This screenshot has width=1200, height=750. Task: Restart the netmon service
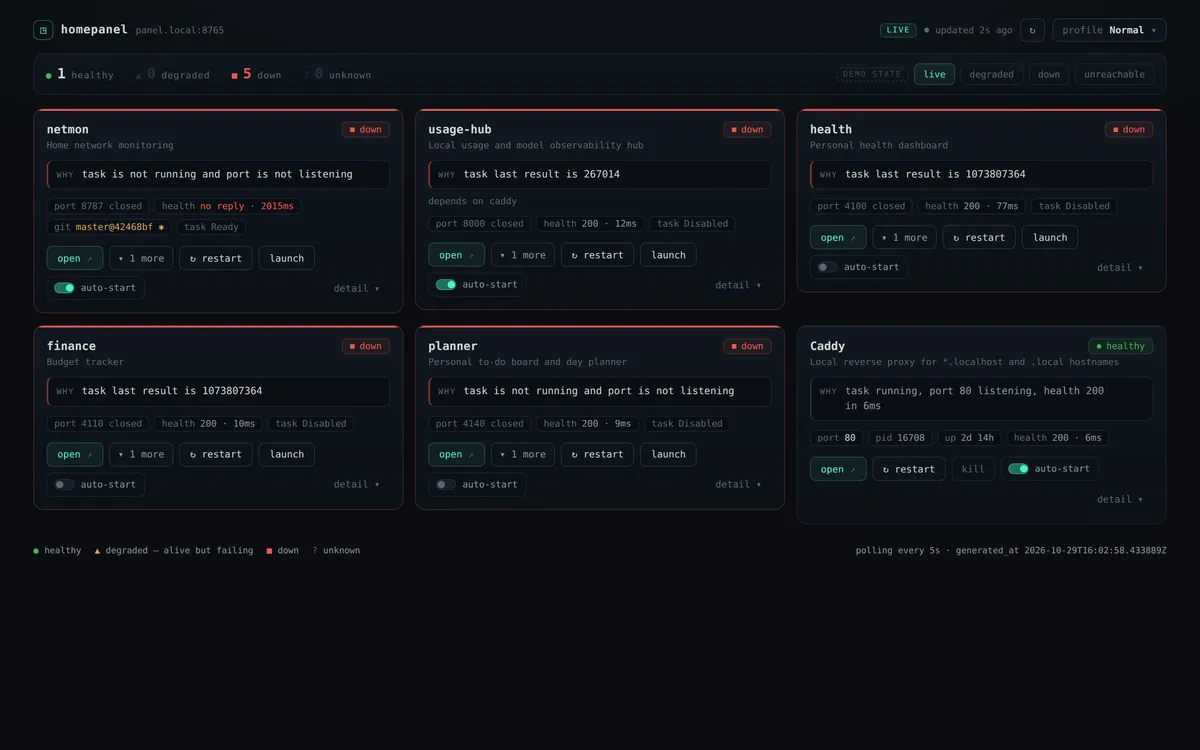coord(216,258)
